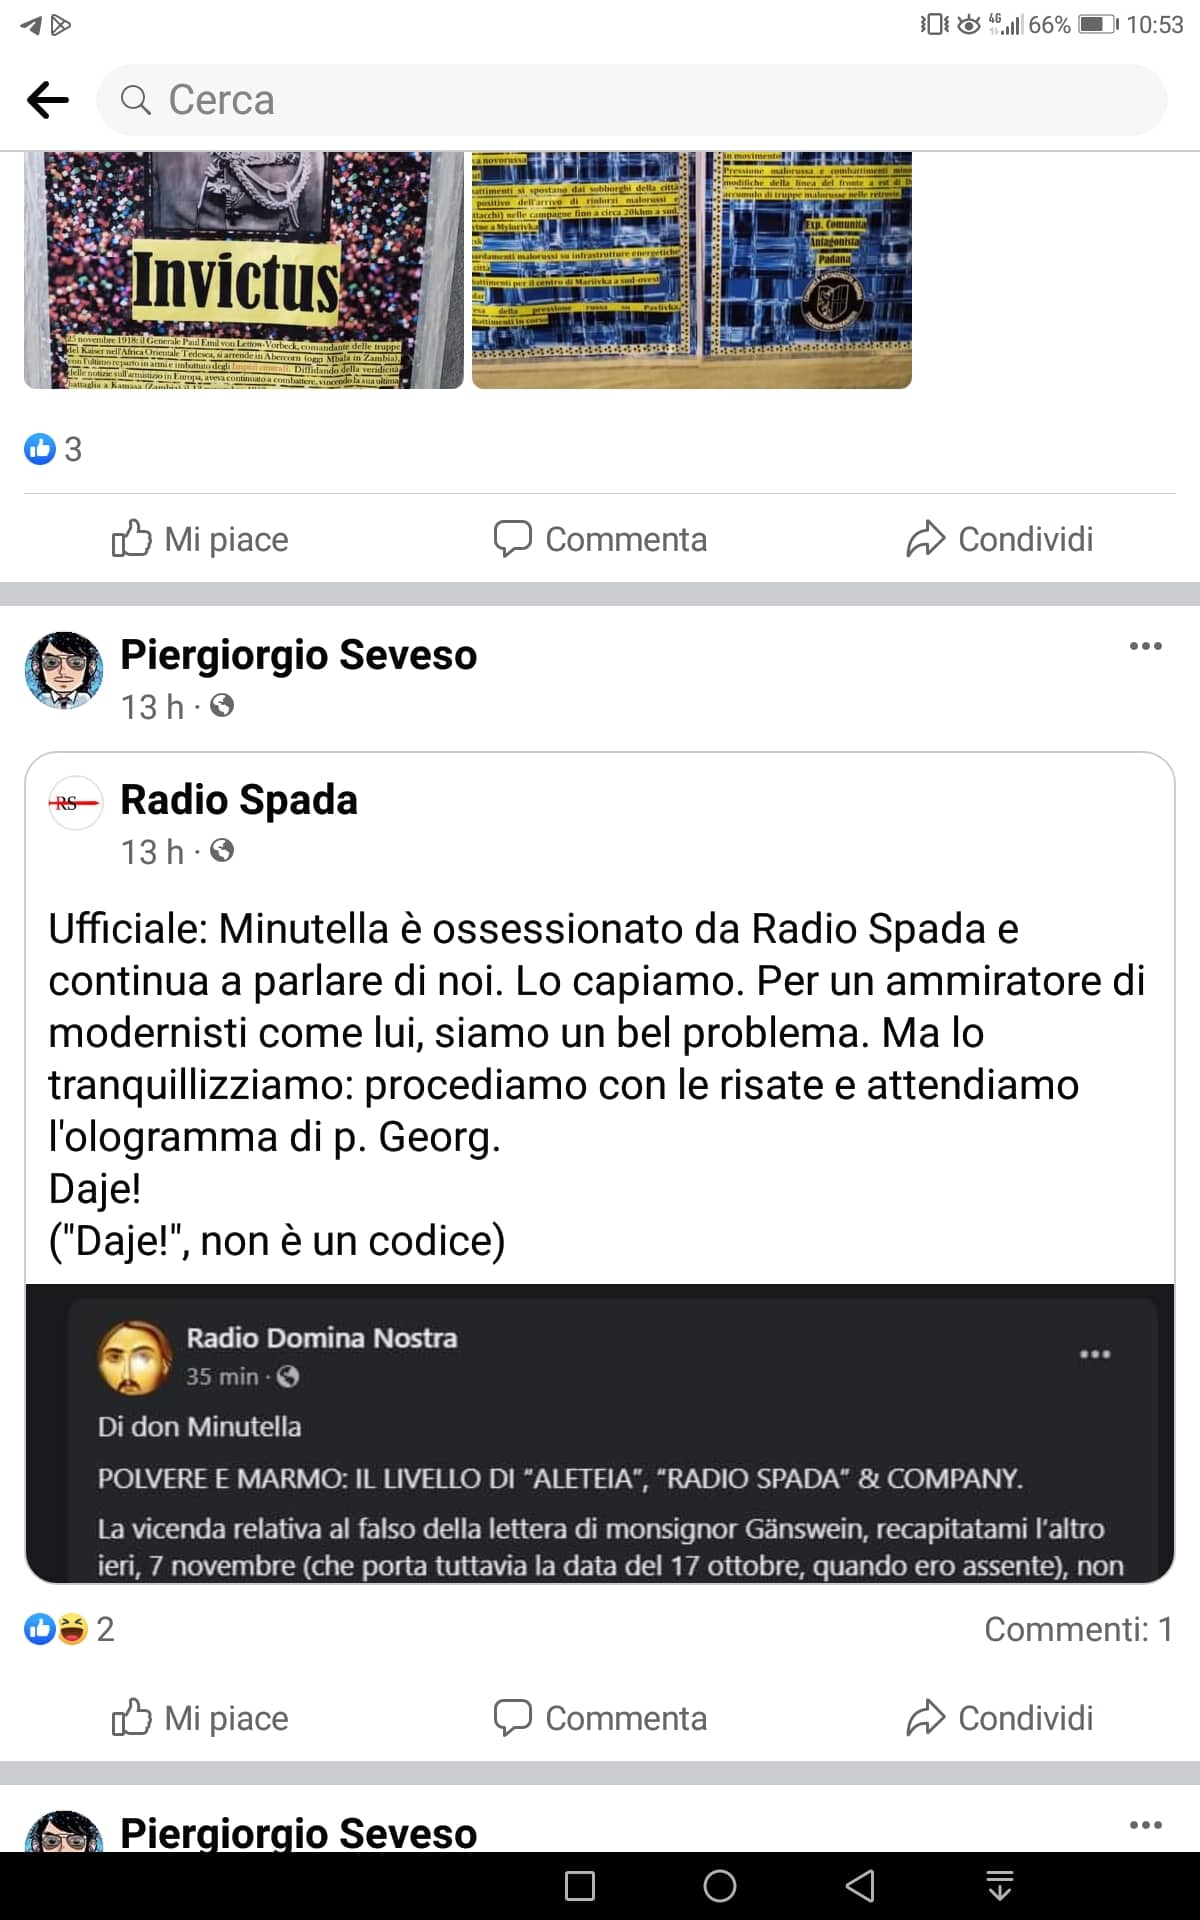This screenshot has width=1200, height=1920.
Task: Open Piergiorgio Seveso's profile picture
Action: tap(64, 670)
